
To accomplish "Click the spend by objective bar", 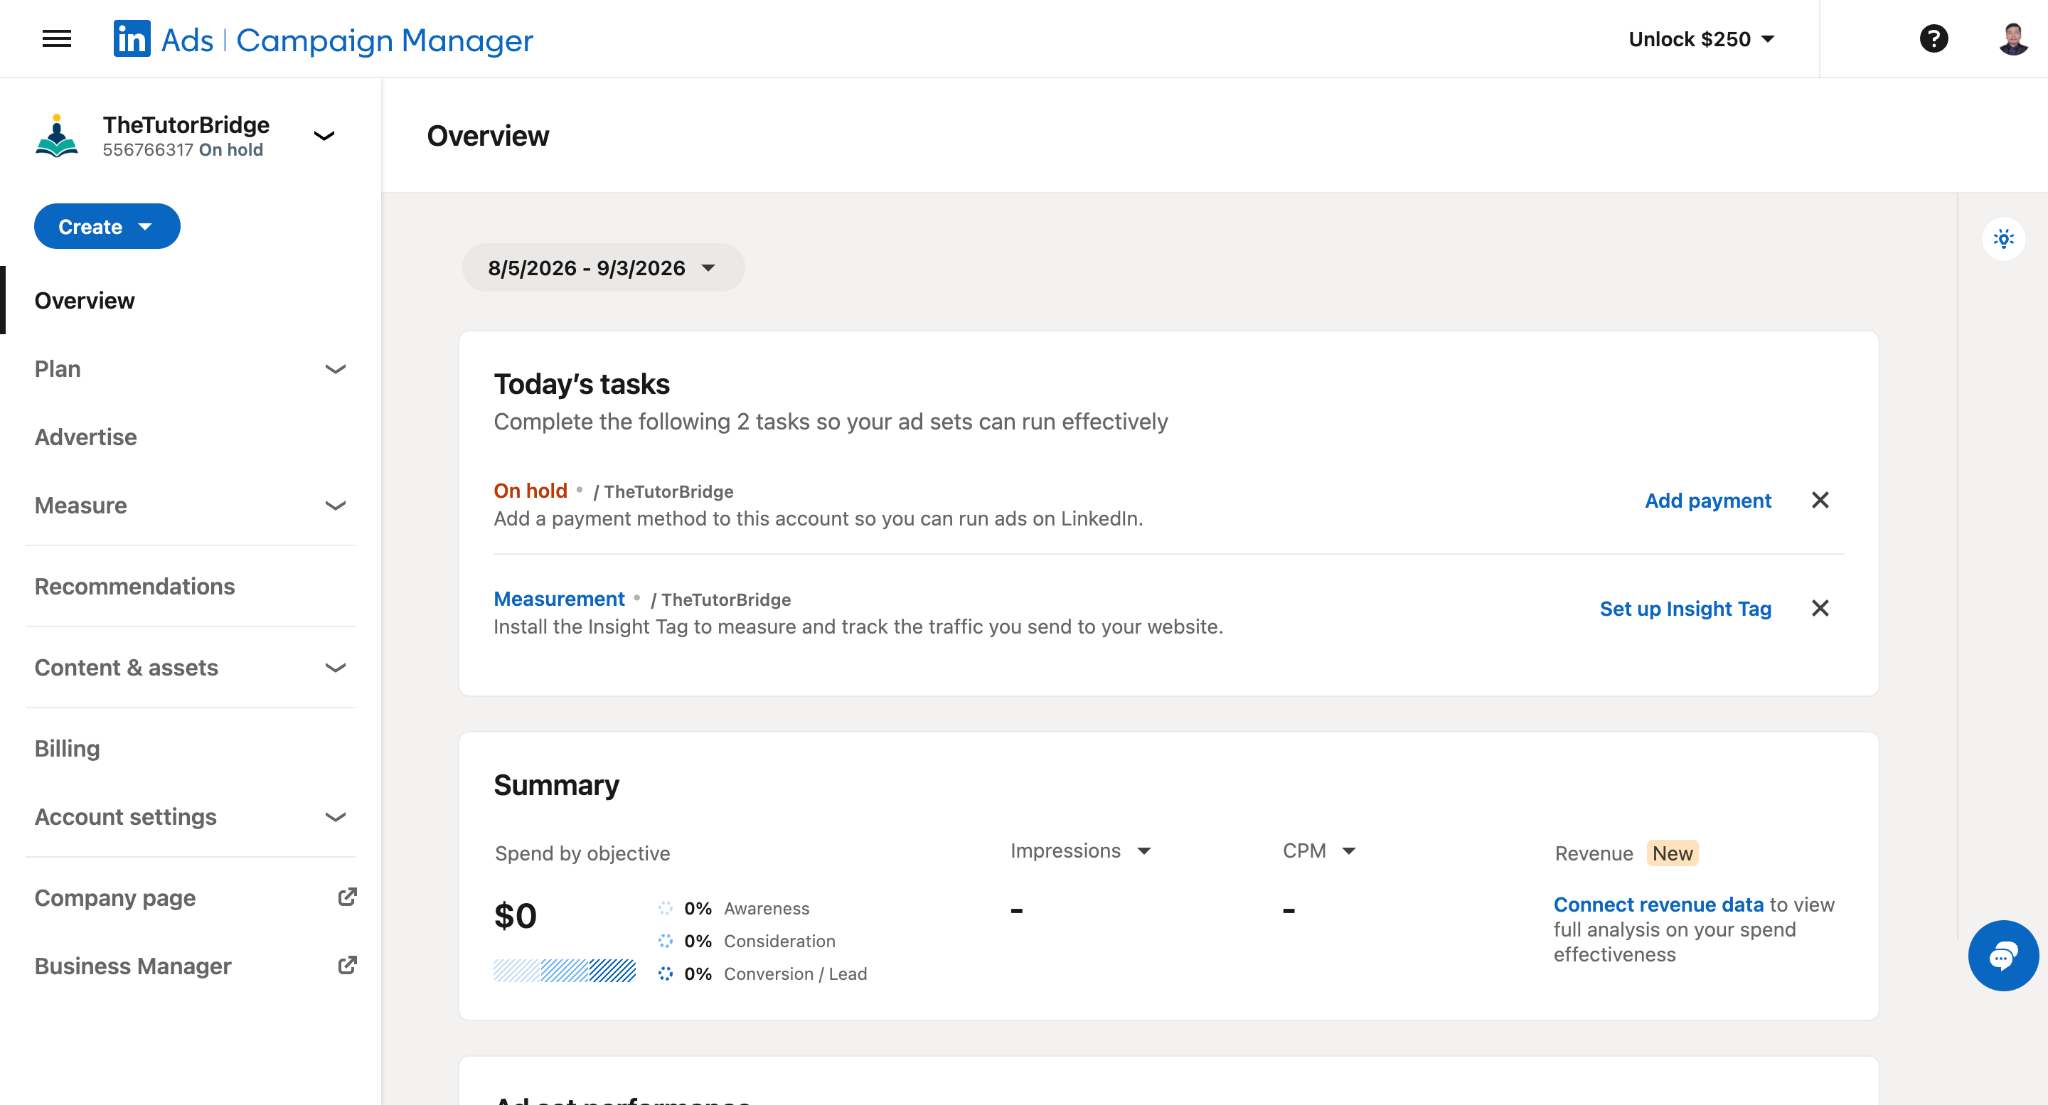I will 565,970.
